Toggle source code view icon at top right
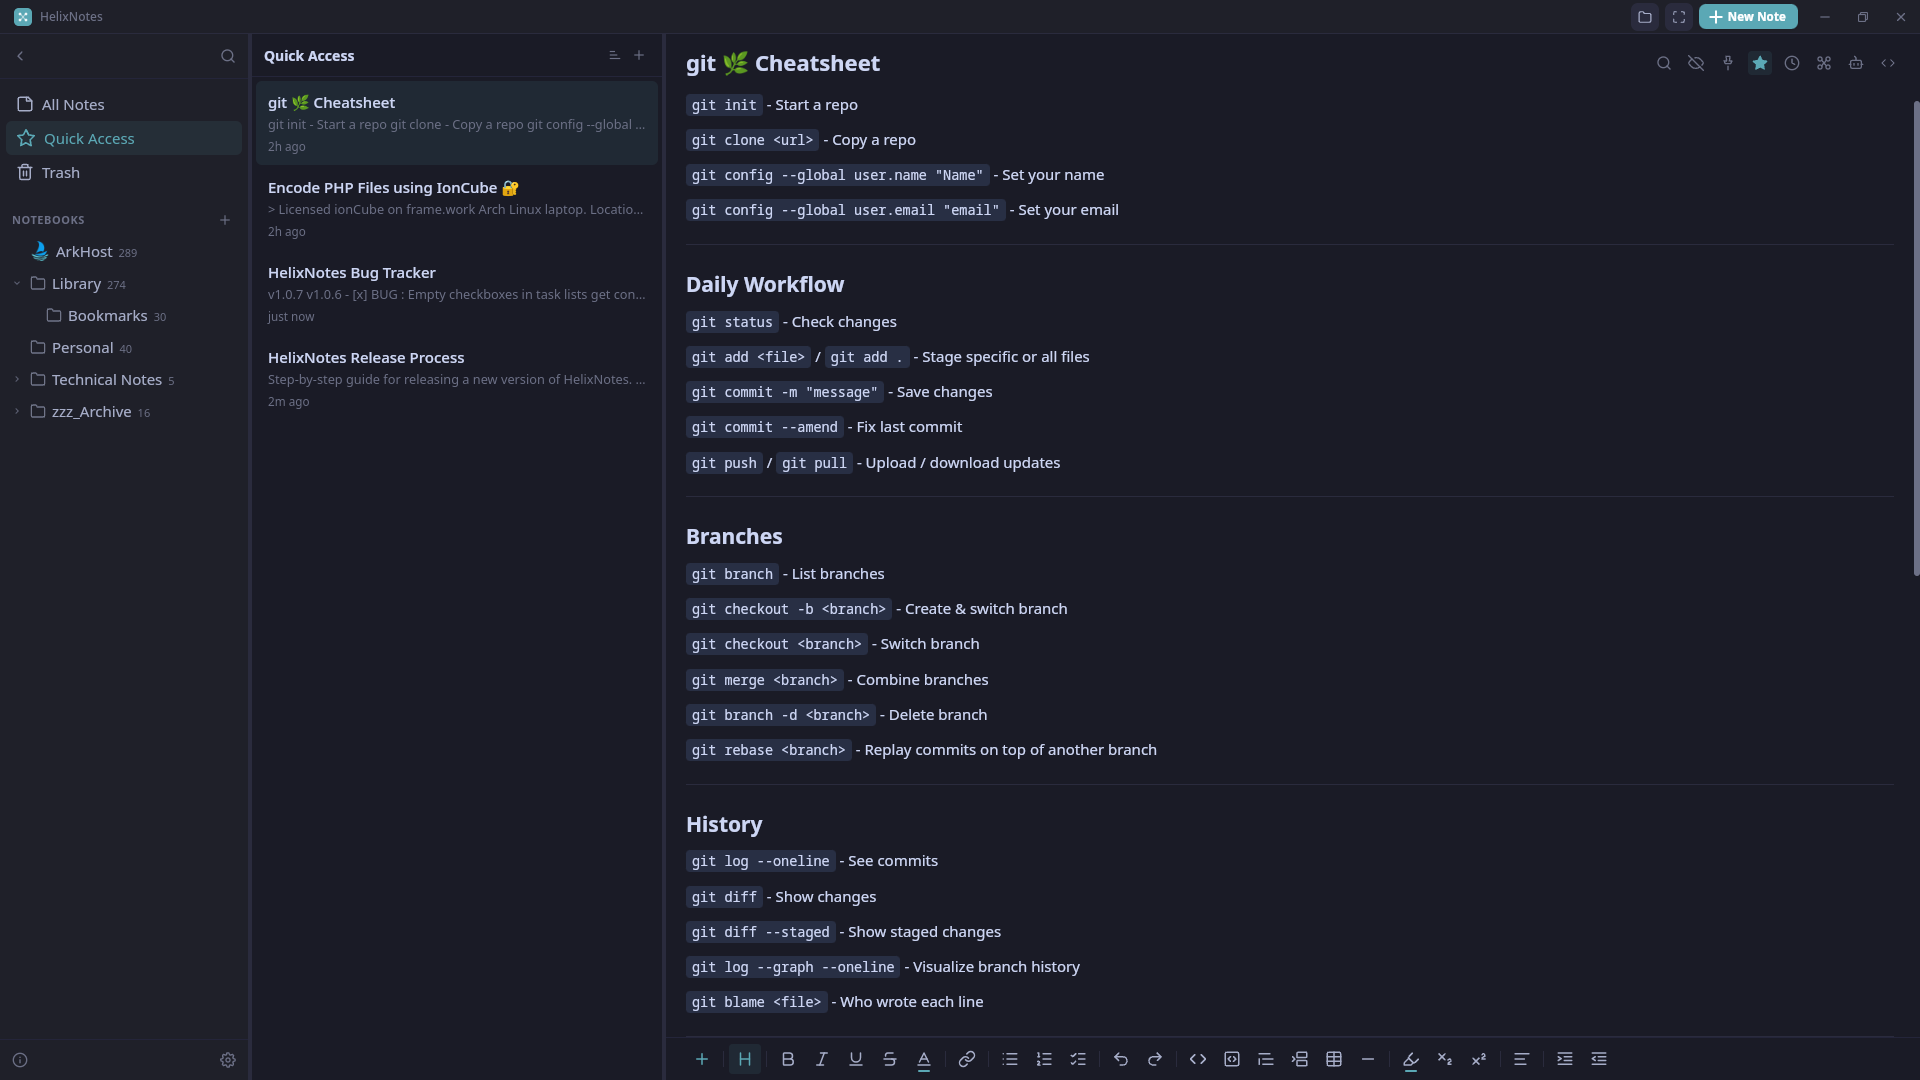 click(1888, 63)
